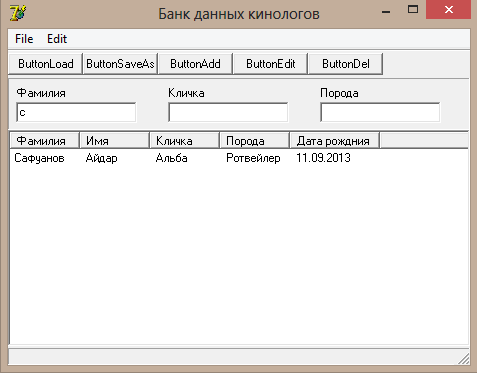Click the Кличка label above the filter

tap(186, 93)
